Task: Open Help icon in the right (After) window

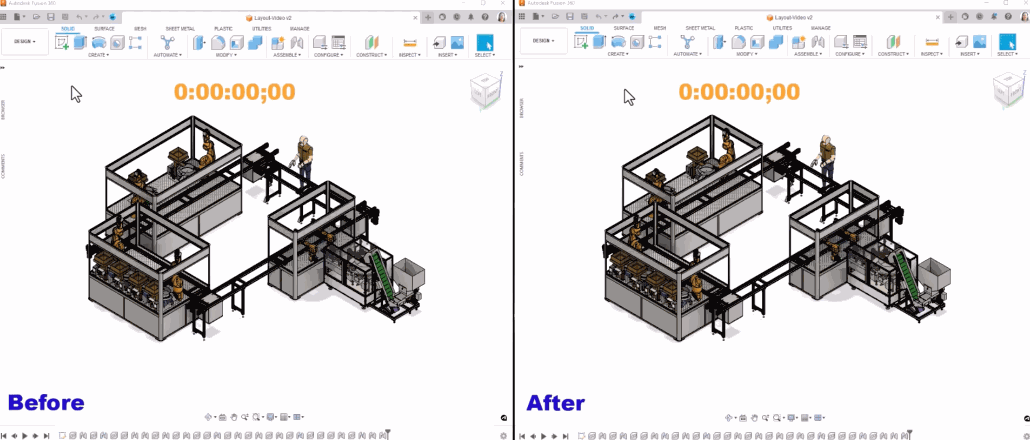Action: (1008, 17)
